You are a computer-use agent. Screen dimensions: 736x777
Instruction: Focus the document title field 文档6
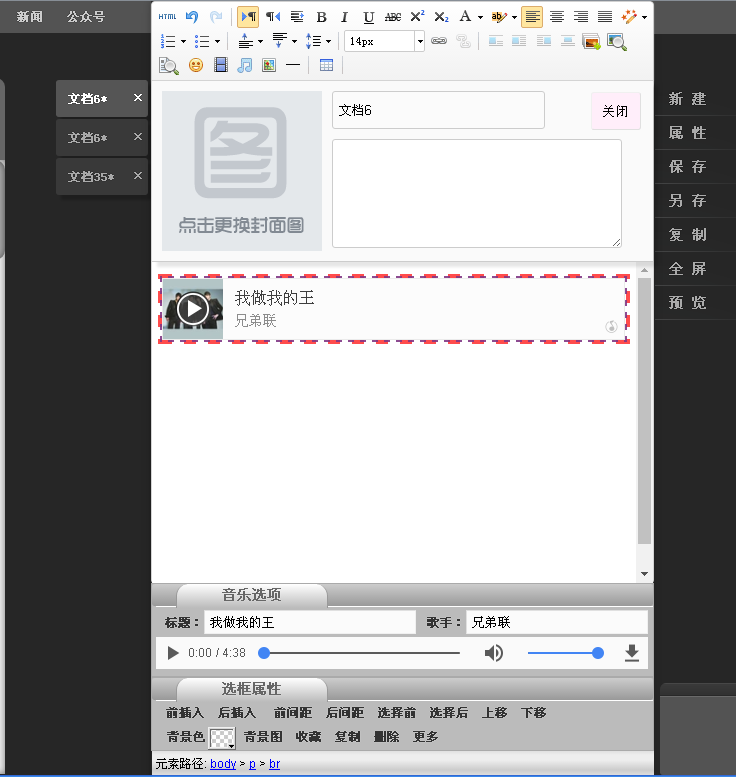click(x=438, y=110)
